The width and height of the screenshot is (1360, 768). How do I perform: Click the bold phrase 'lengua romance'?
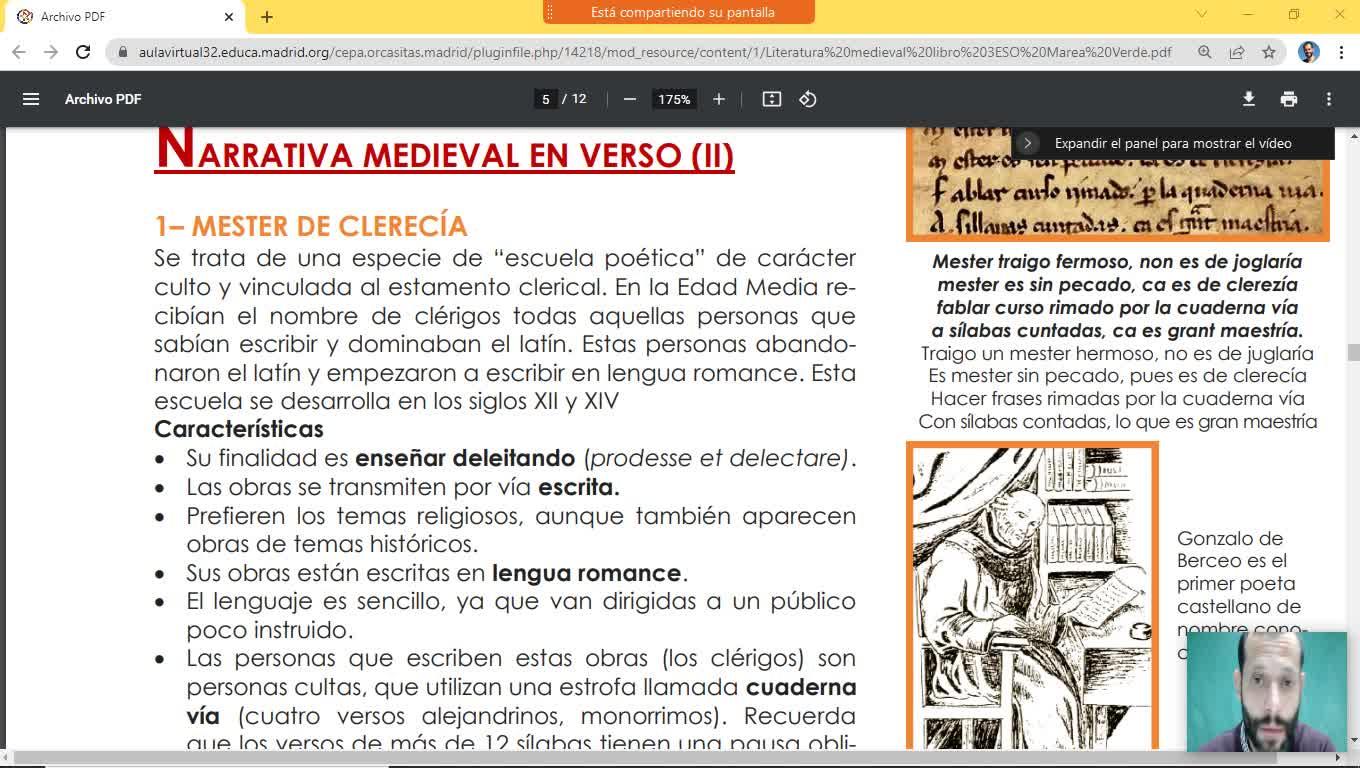point(586,573)
